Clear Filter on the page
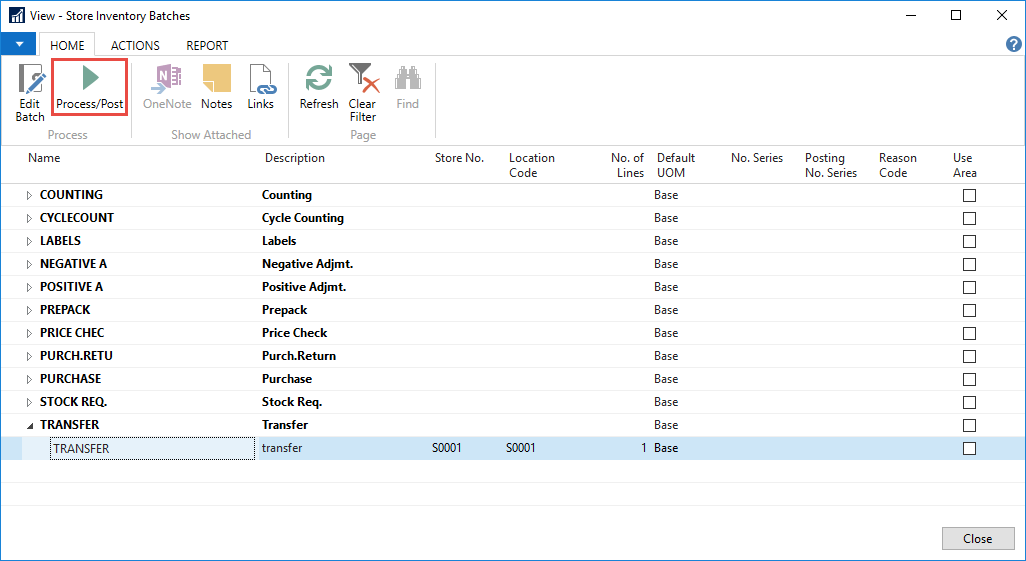 (x=362, y=90)
